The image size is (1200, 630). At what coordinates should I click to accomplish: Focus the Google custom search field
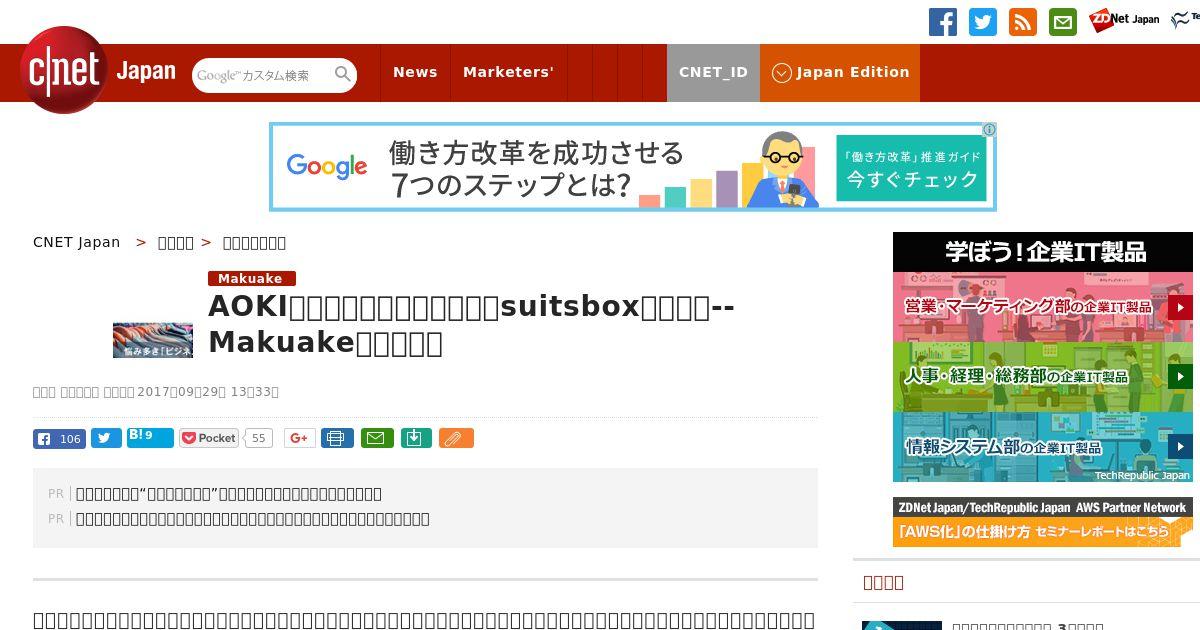[262, 75]
